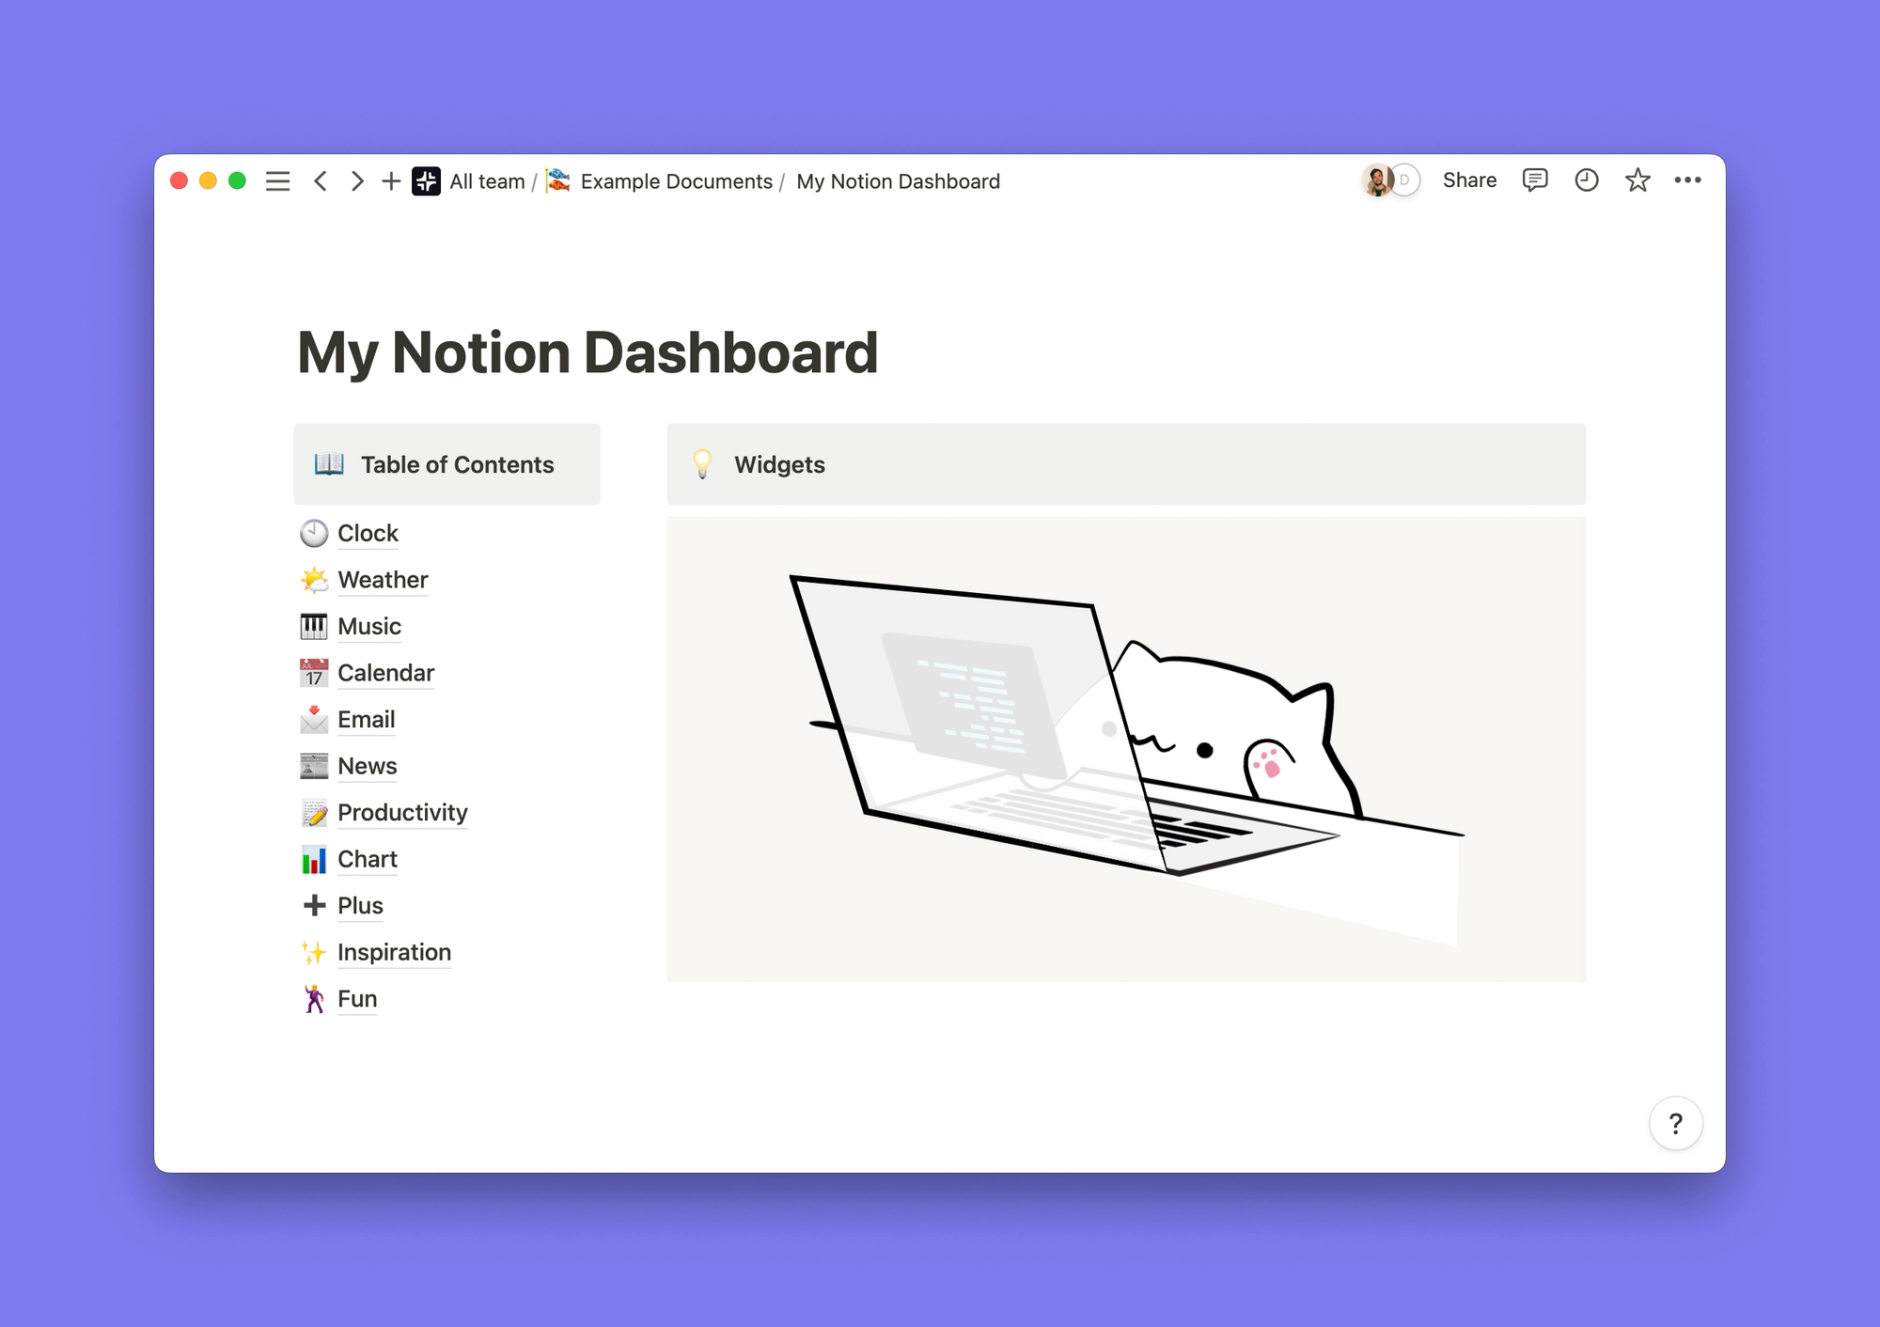1880x1327 pixels.
Task: Click the Plus page cross icon
Action: (314, 906)
